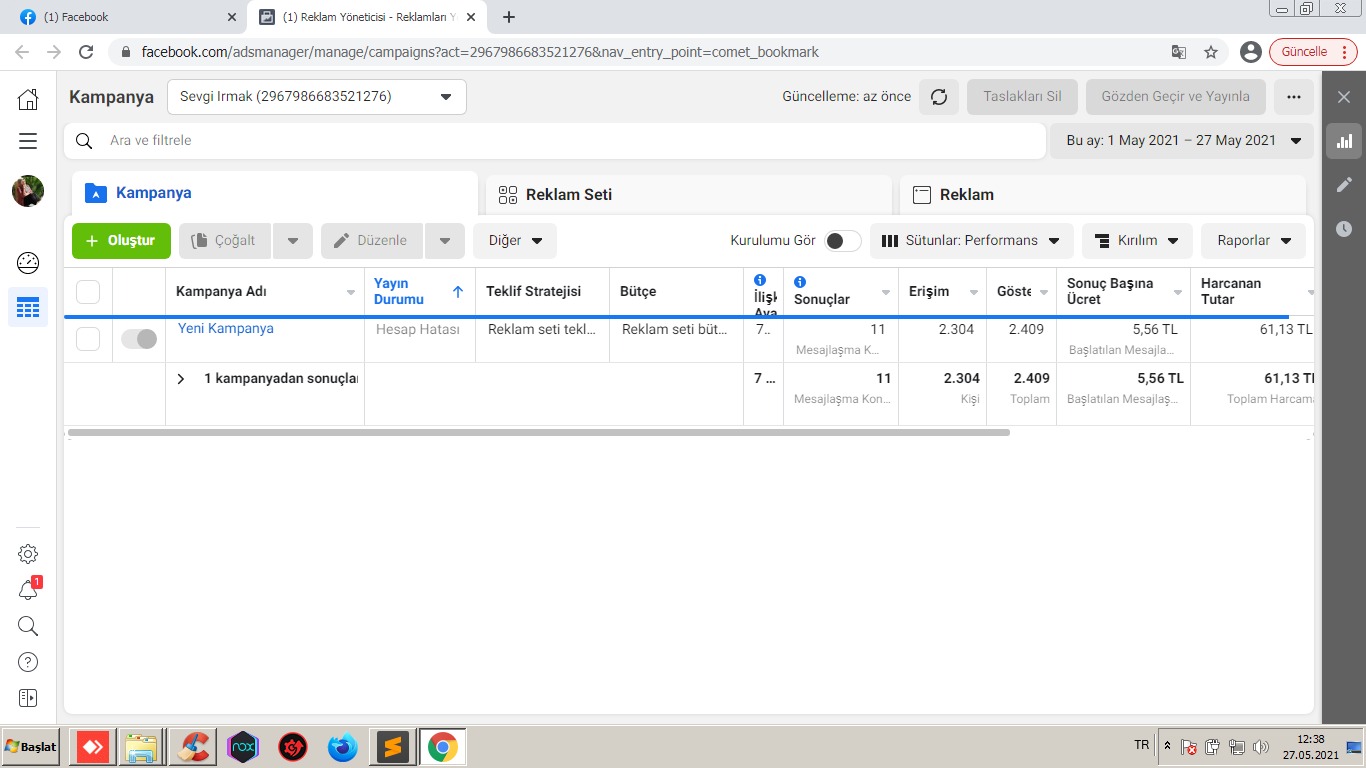
Task: Open the date range dropdown
Action: click(x=1182, y=141)
